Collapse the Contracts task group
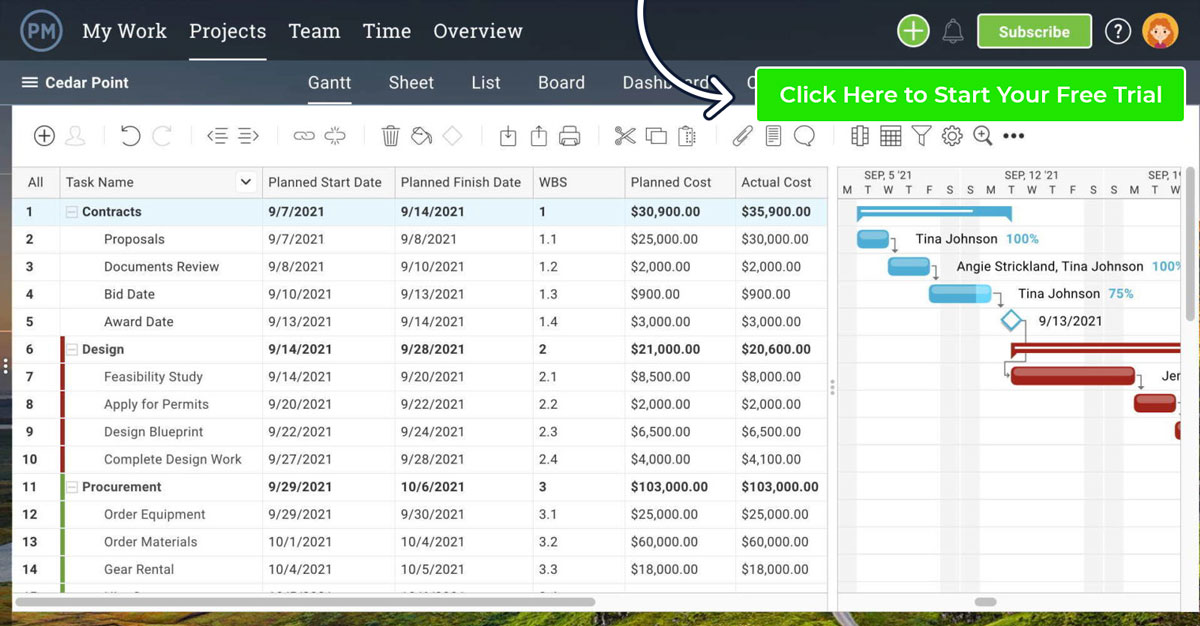The image size is (1200, 626). point(72,212)
